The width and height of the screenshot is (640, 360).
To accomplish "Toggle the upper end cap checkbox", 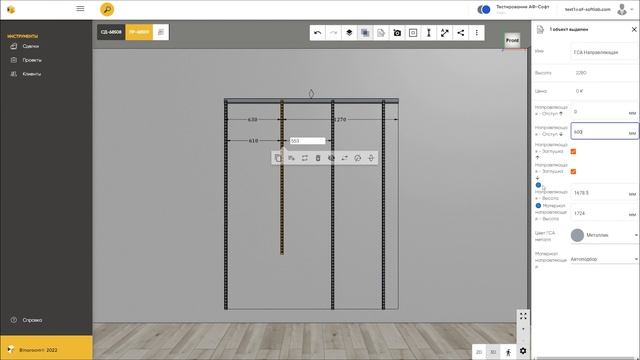I will point(573,151).
